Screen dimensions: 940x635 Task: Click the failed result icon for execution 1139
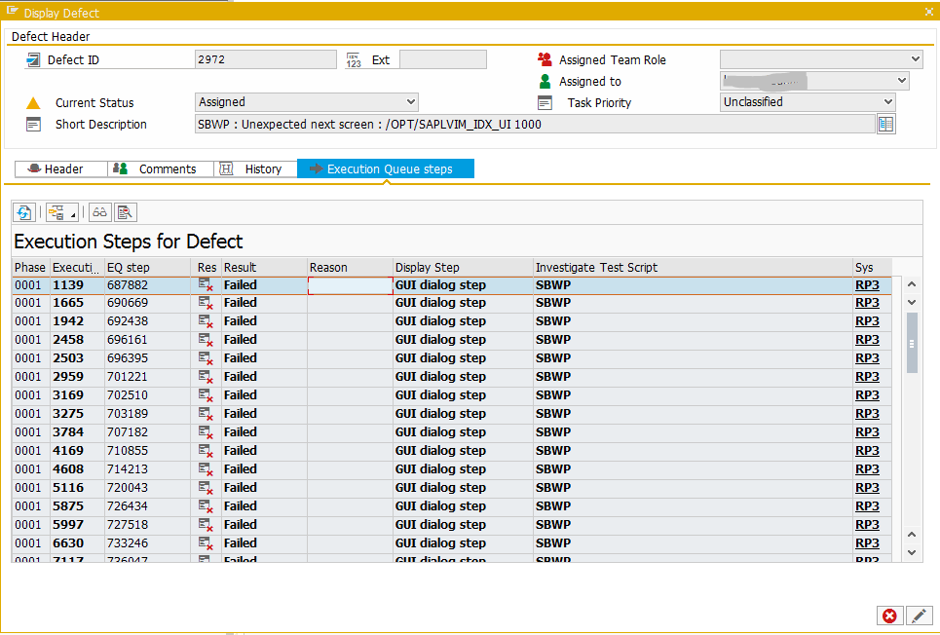click(206, 285)
